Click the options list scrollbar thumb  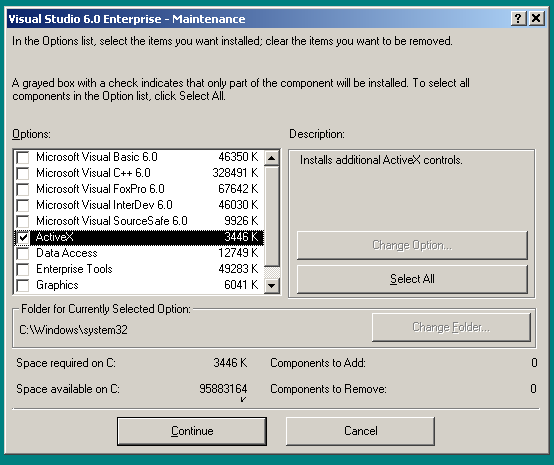(x=272, y=216)
